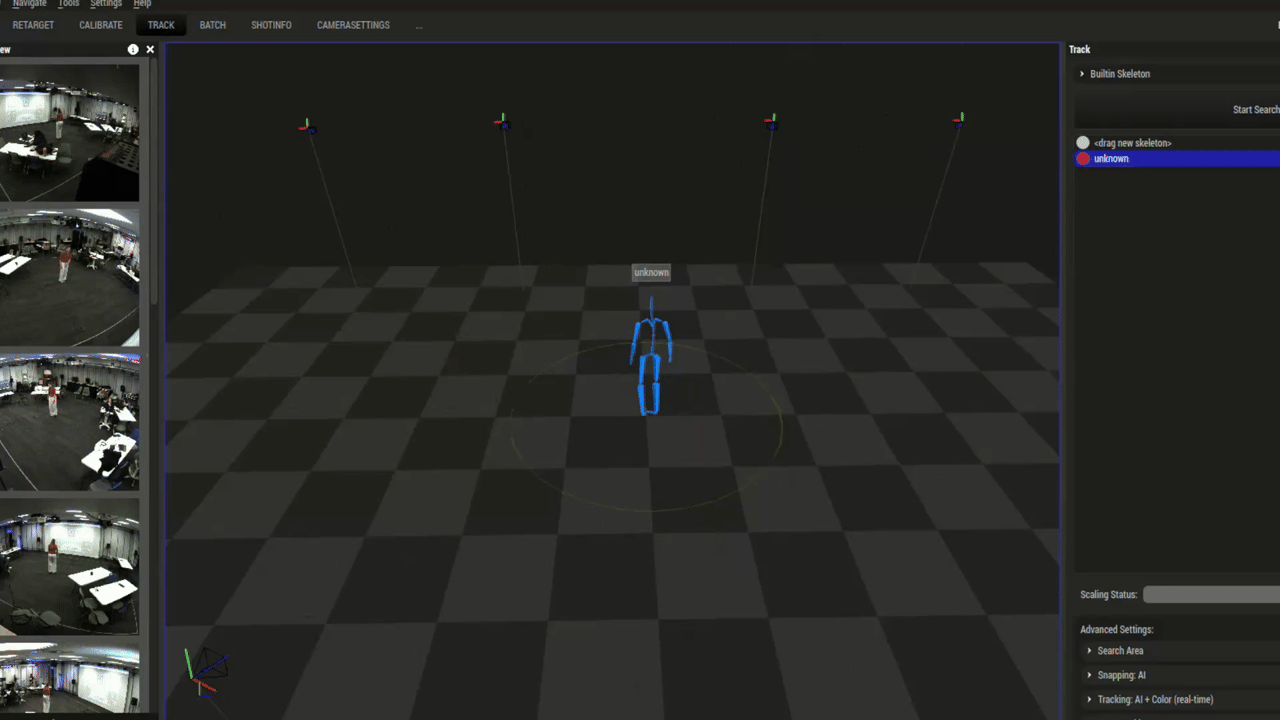Click the second camera marker from the left

pos(503,122)
